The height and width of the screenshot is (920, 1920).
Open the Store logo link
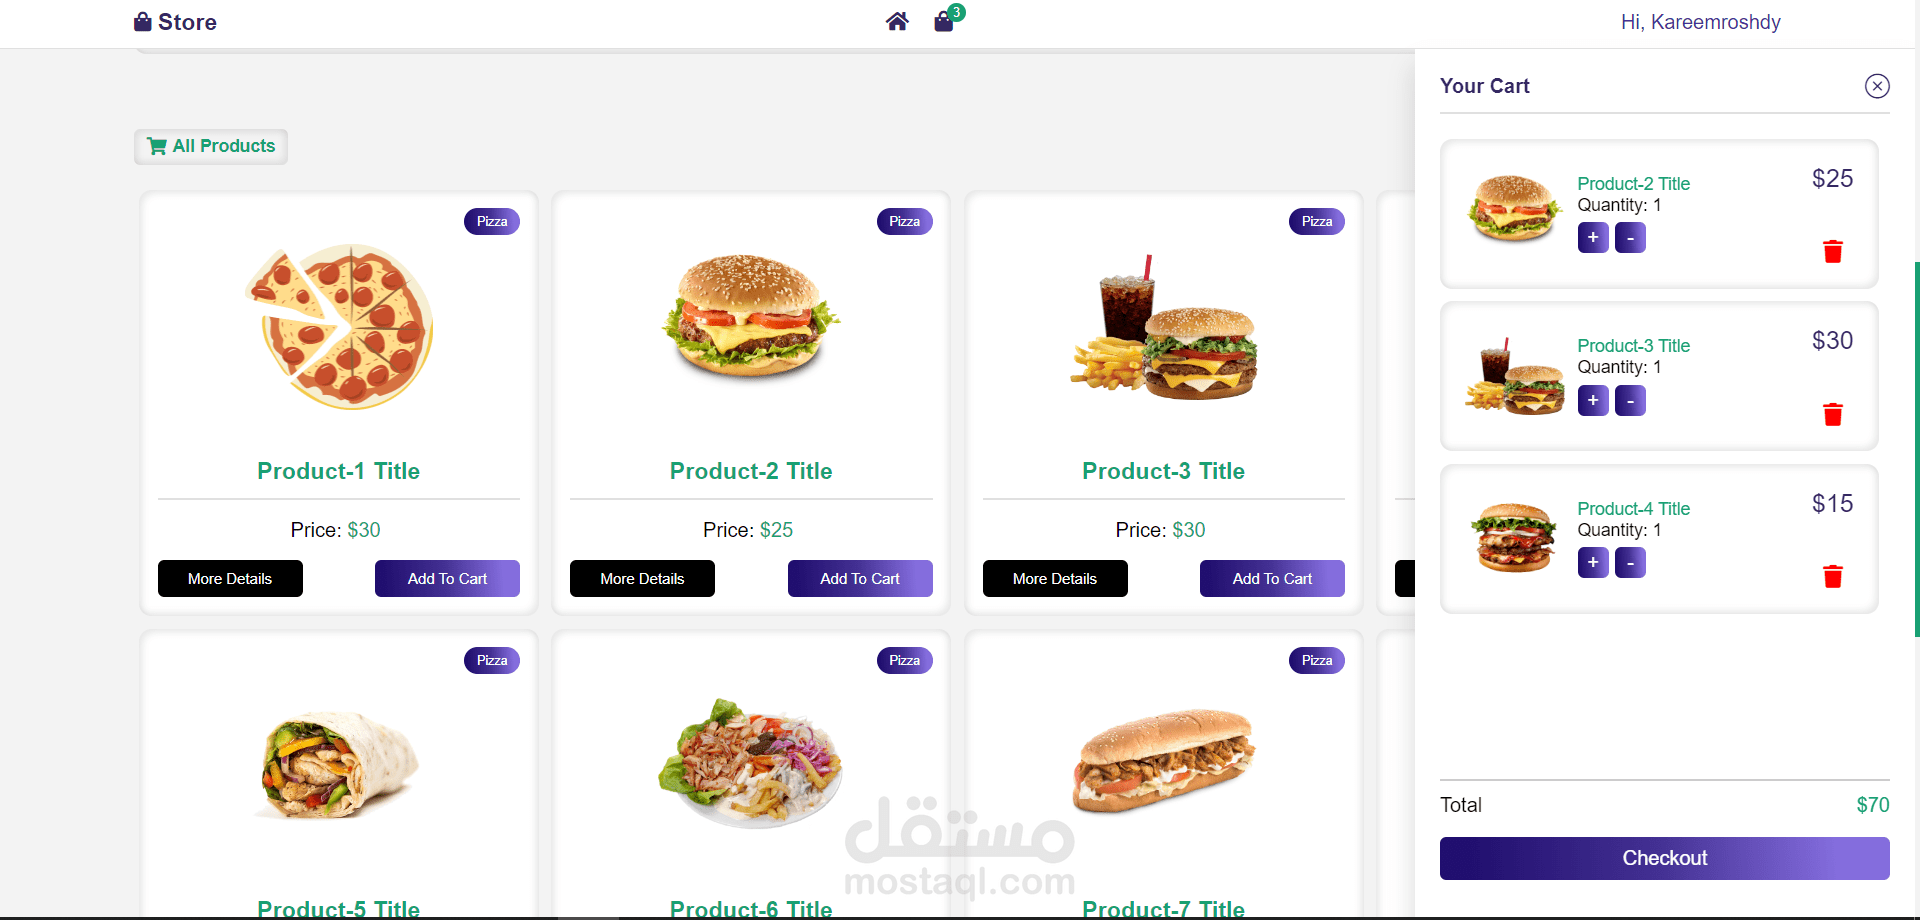coord(175,22)
